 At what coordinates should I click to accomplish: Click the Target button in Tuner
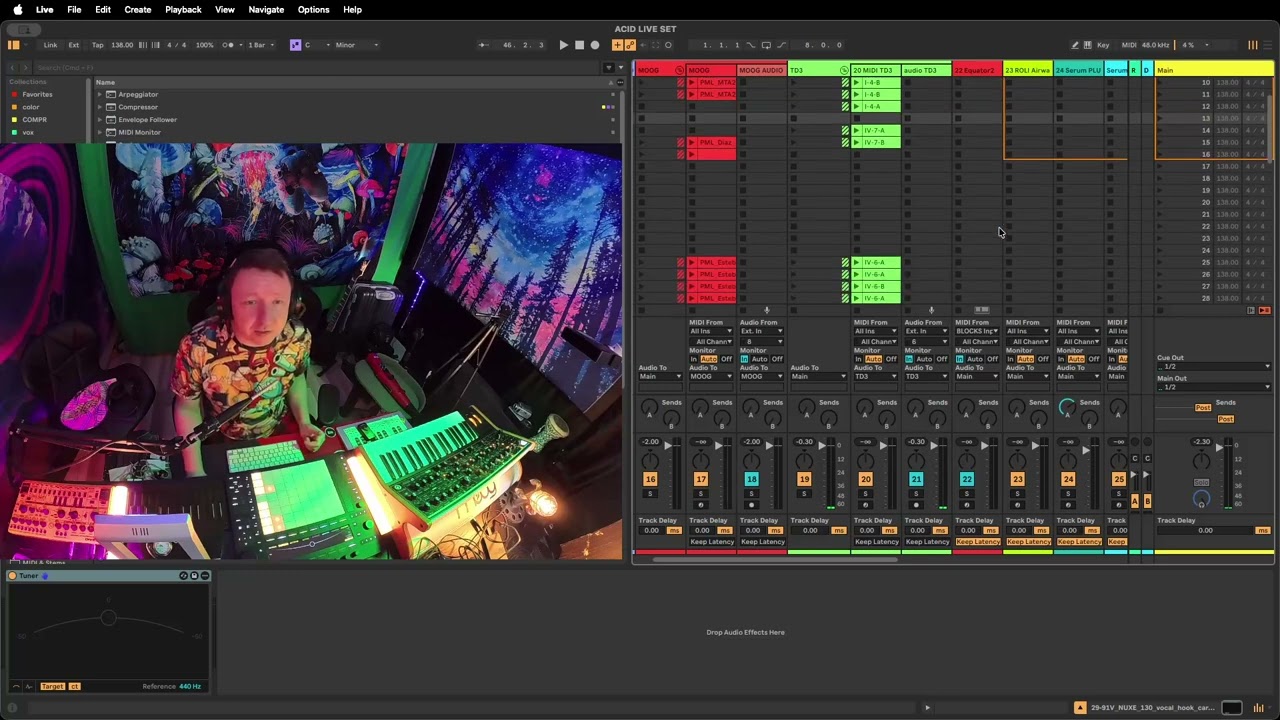52,686
